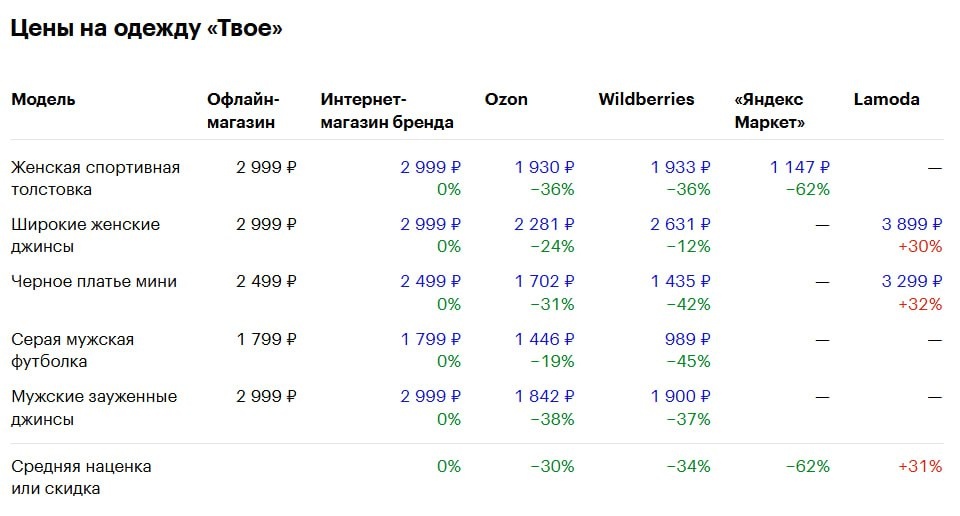Image resolution: width=960 pixels, height=516 pixels.
Task: Click Wildberries price 1 435 ₽ for black dress
Action: [680, 282]
